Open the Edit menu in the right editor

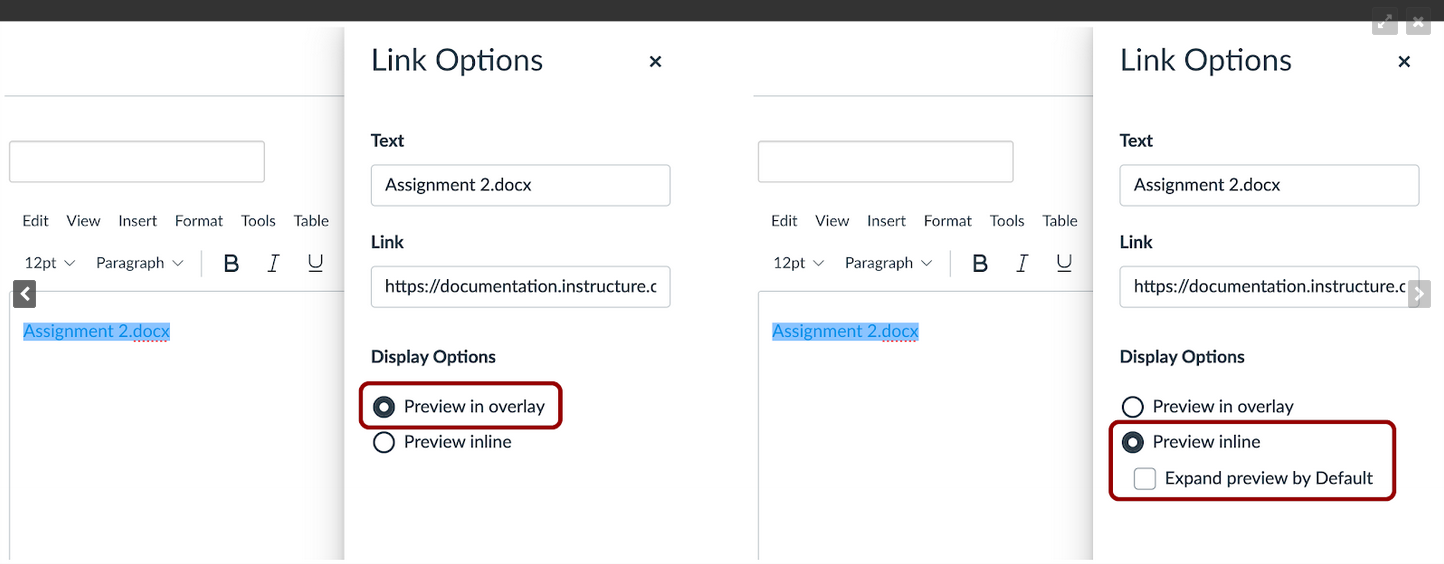[x=785, y=221]
